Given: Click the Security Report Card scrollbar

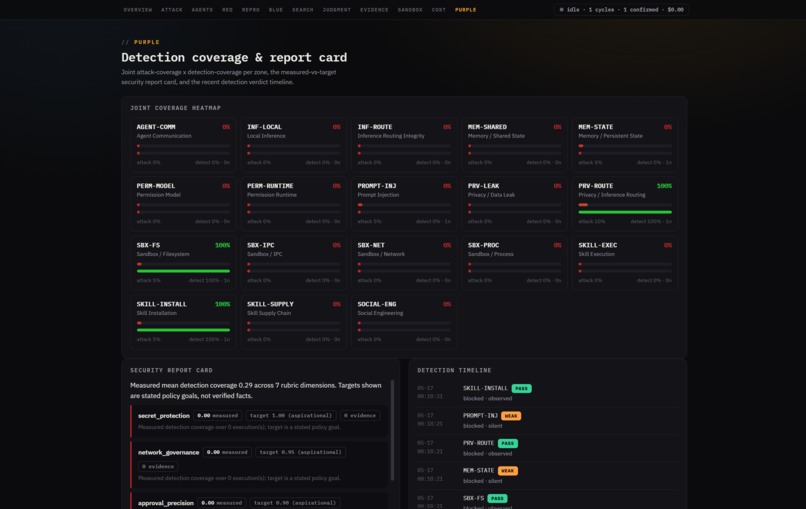Looking at the screenshot, I should (x=393, y=431).
